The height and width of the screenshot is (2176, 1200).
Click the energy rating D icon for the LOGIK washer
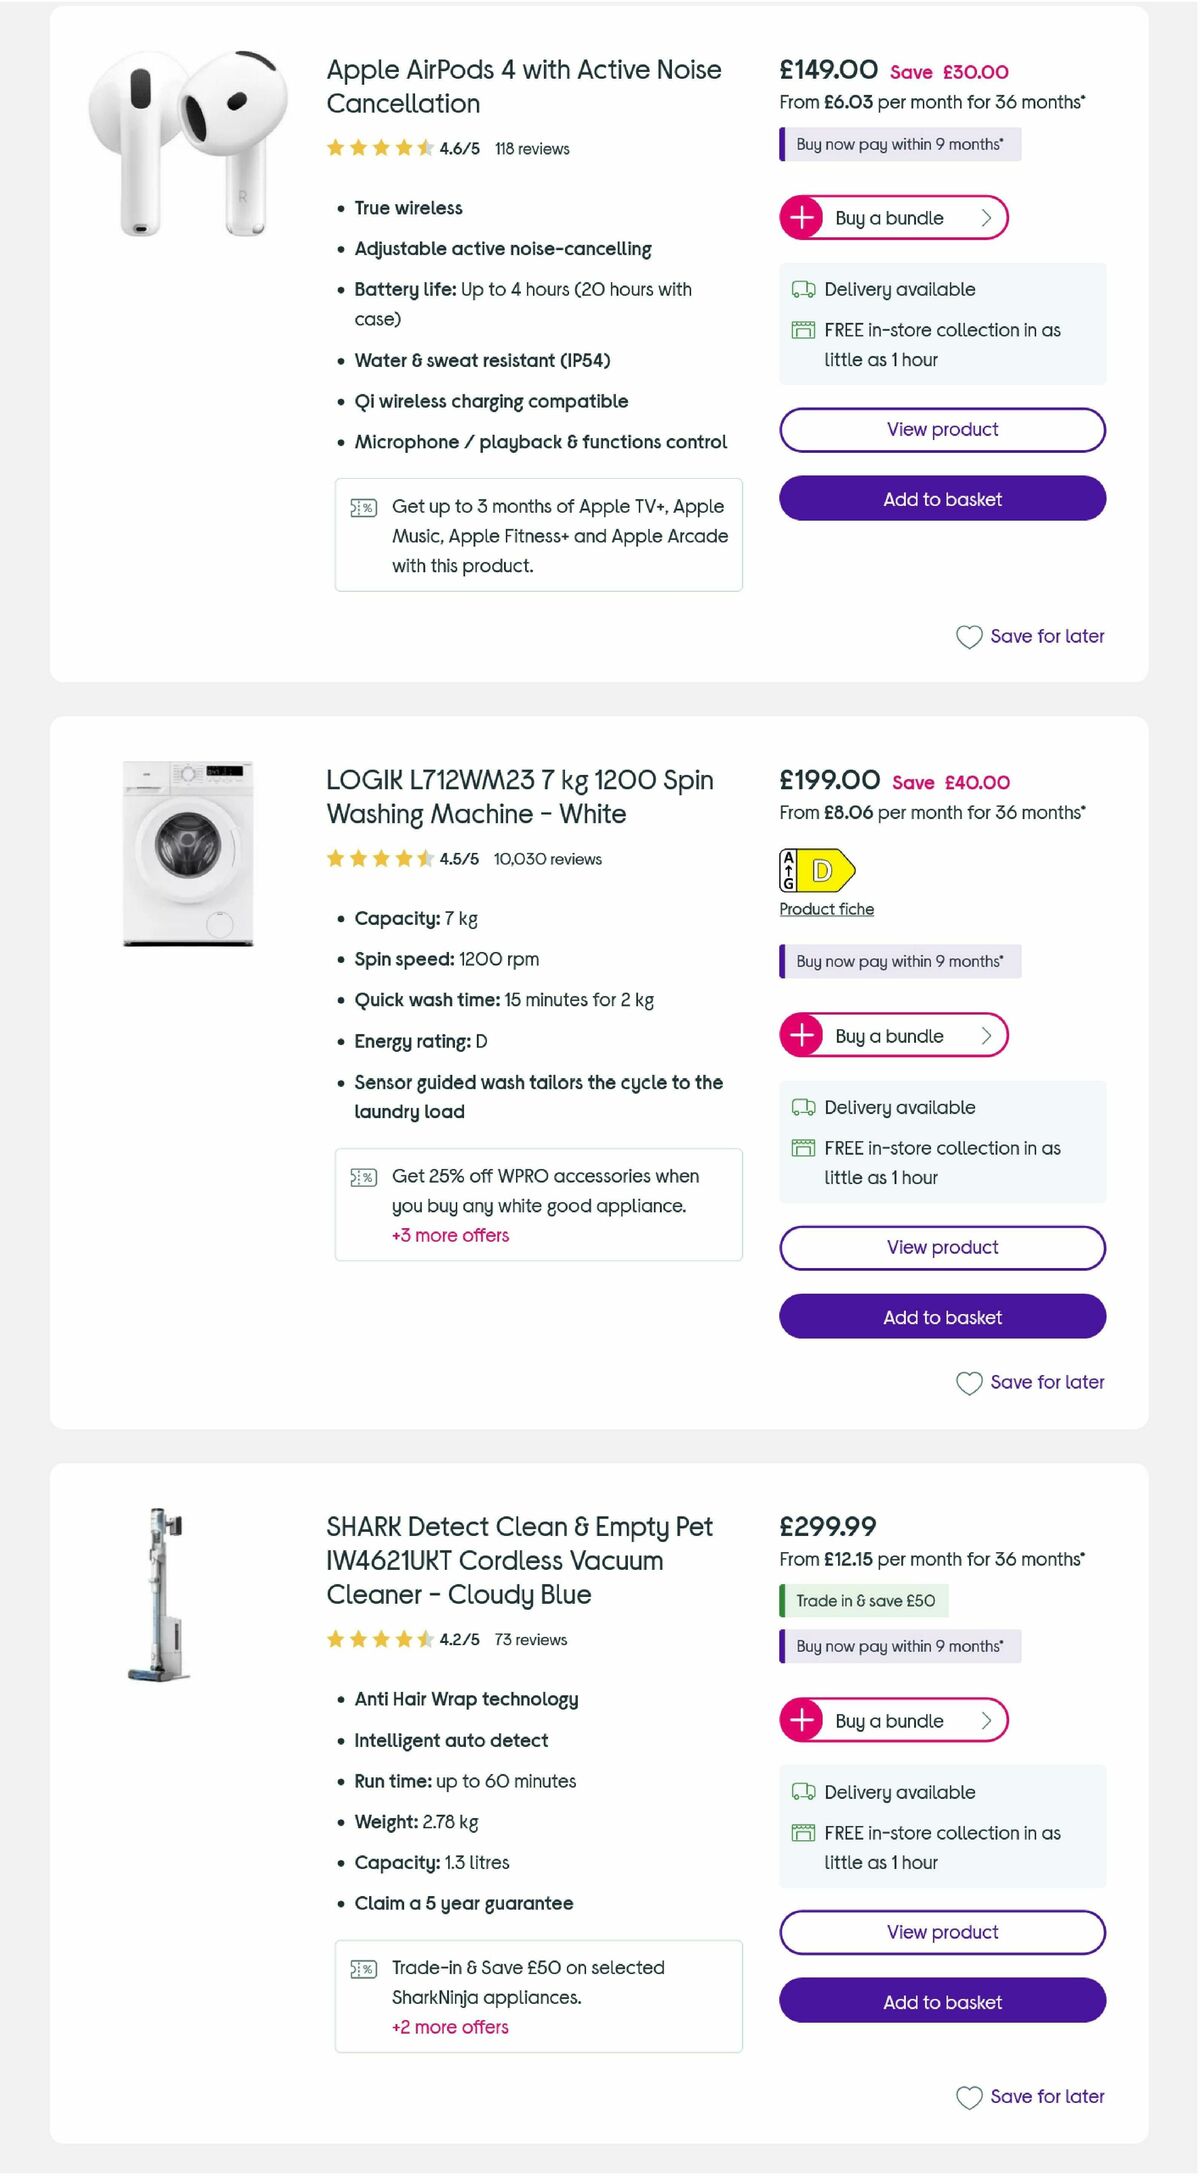point(817,870)
